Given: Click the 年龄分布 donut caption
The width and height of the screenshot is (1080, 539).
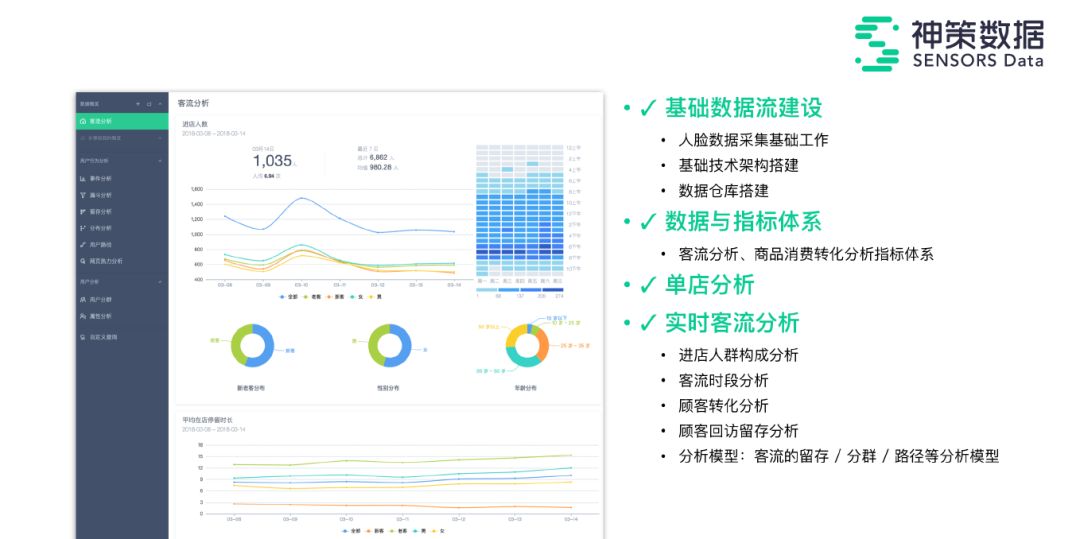Looking at the screenshot, I should click(526, 388).
